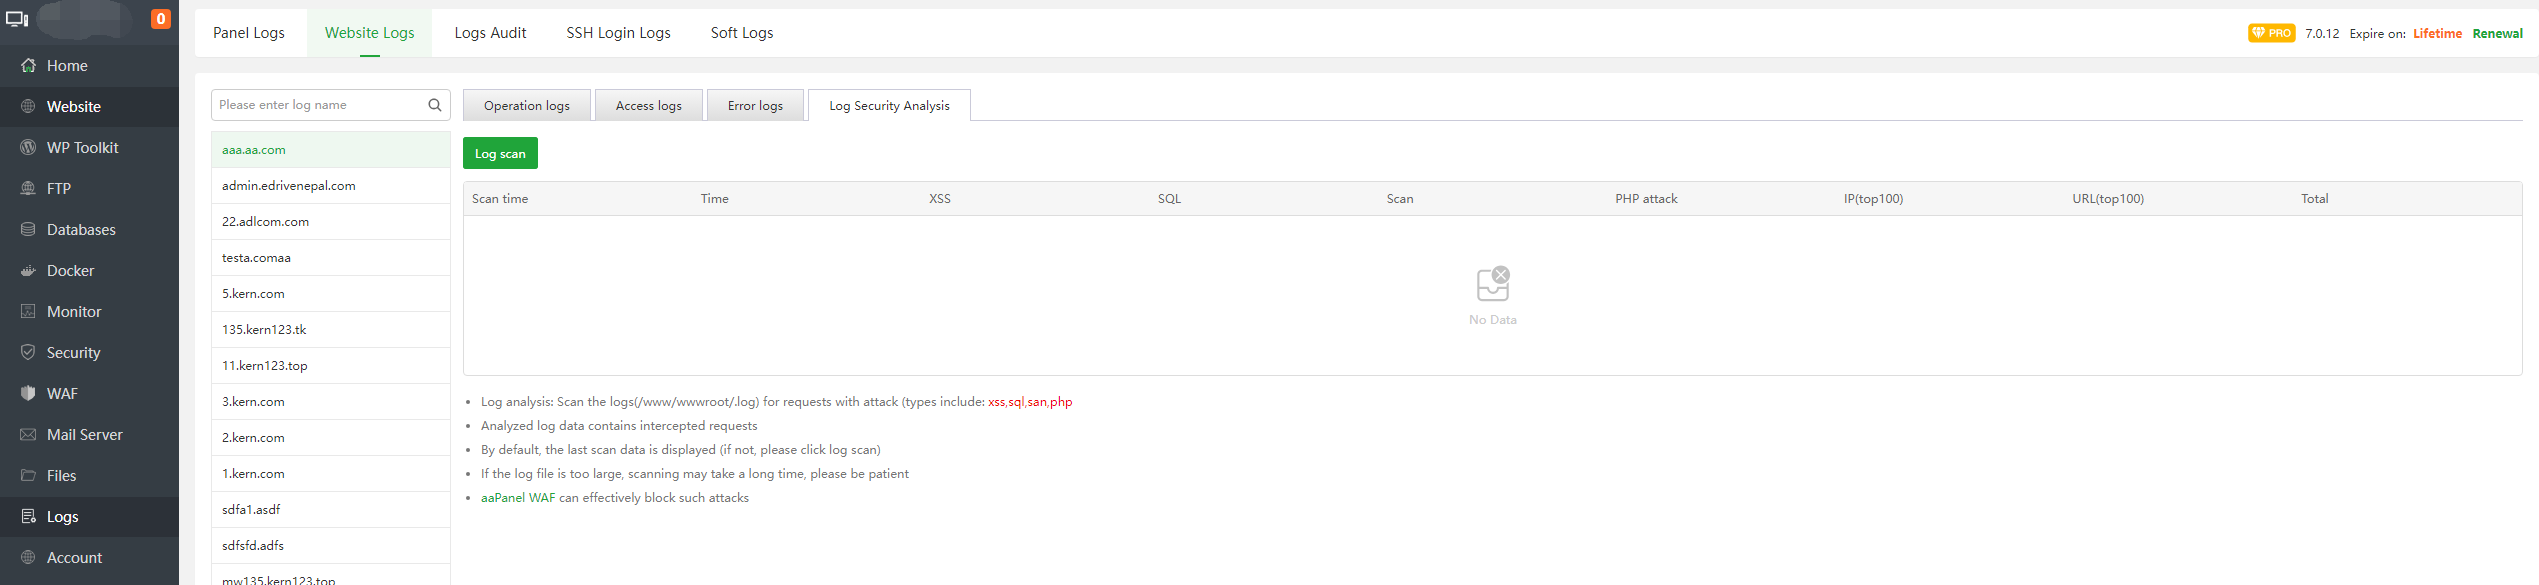
Task: Select site 1.kern.com
Action: 331,474
